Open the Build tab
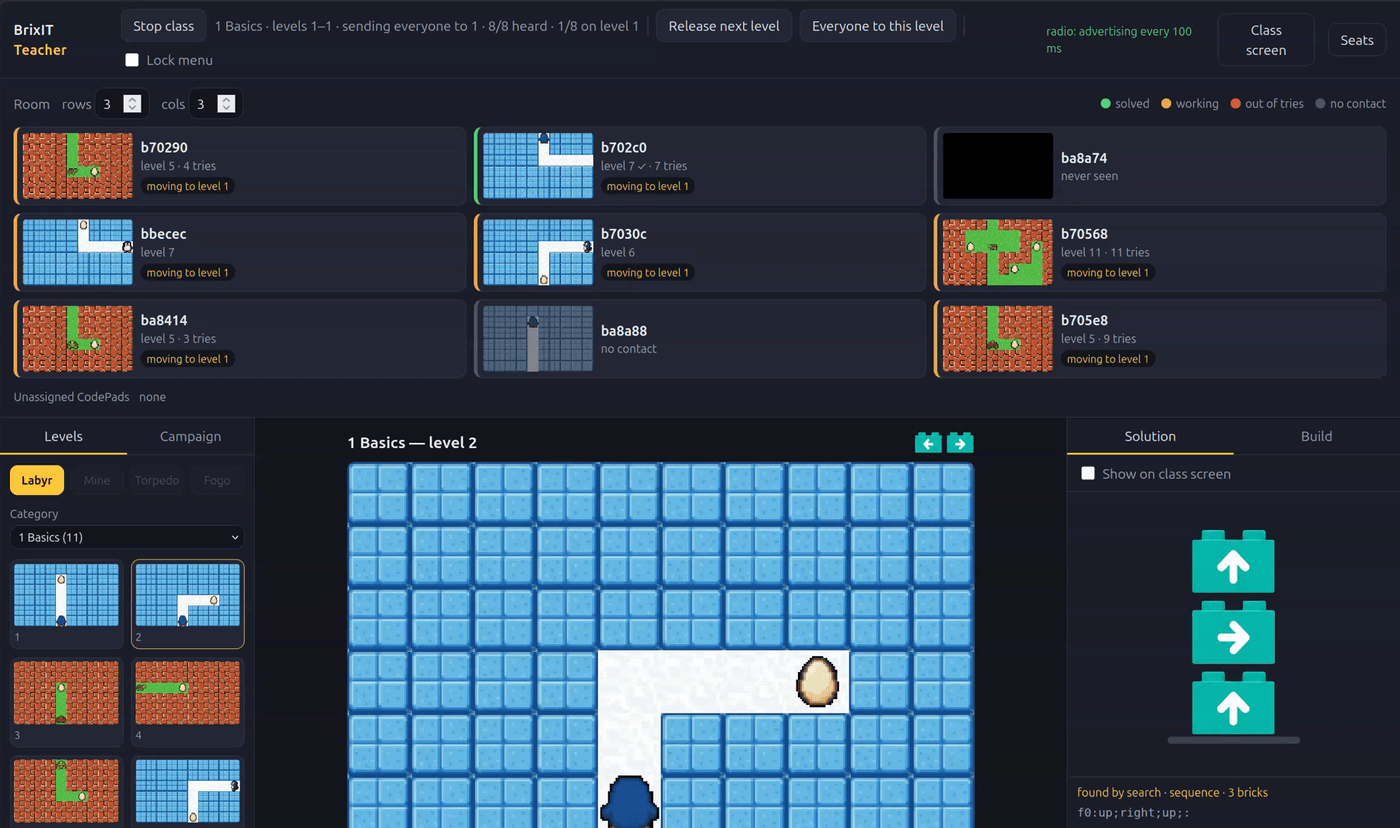1400x828 pixels. 1316,436
